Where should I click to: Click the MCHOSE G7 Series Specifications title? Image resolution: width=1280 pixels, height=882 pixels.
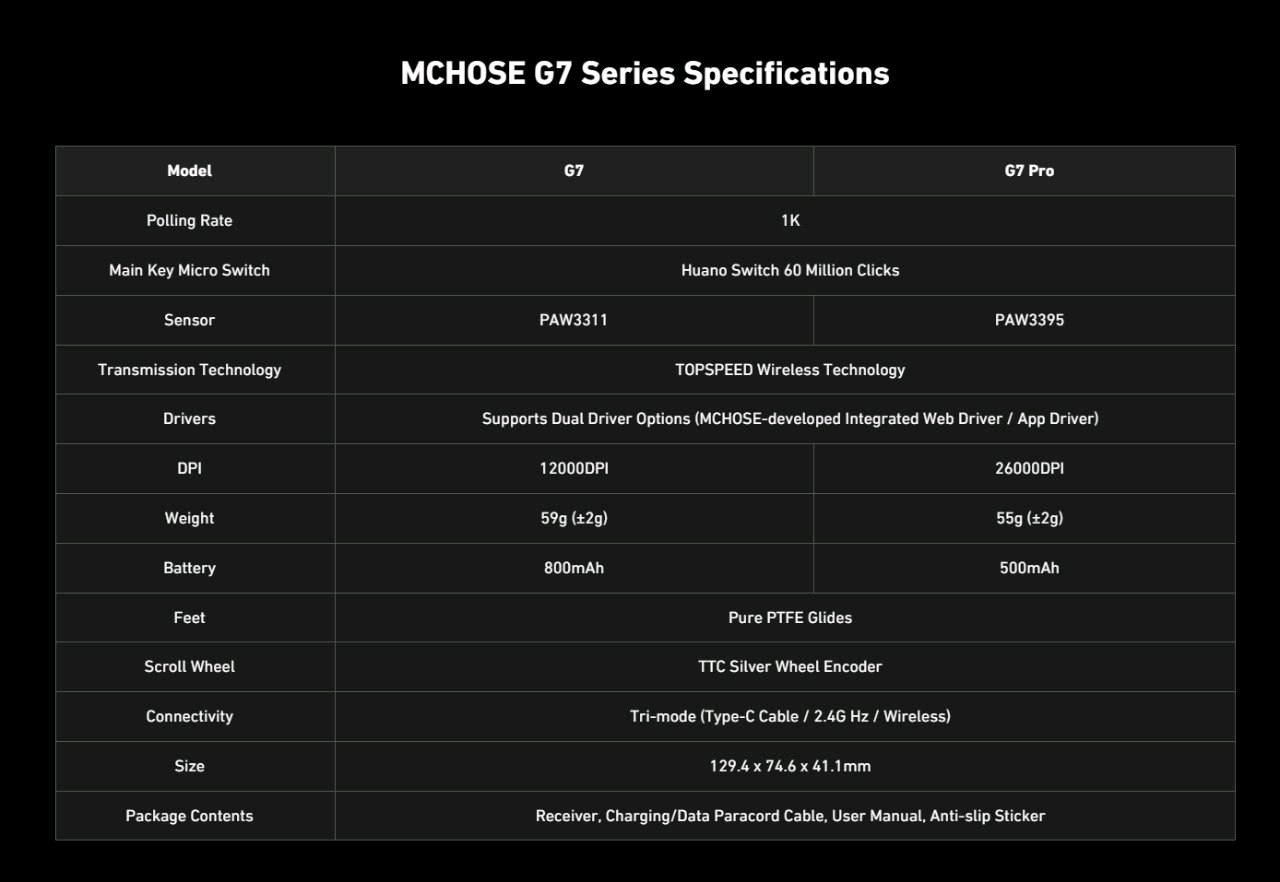click(644, 73)
